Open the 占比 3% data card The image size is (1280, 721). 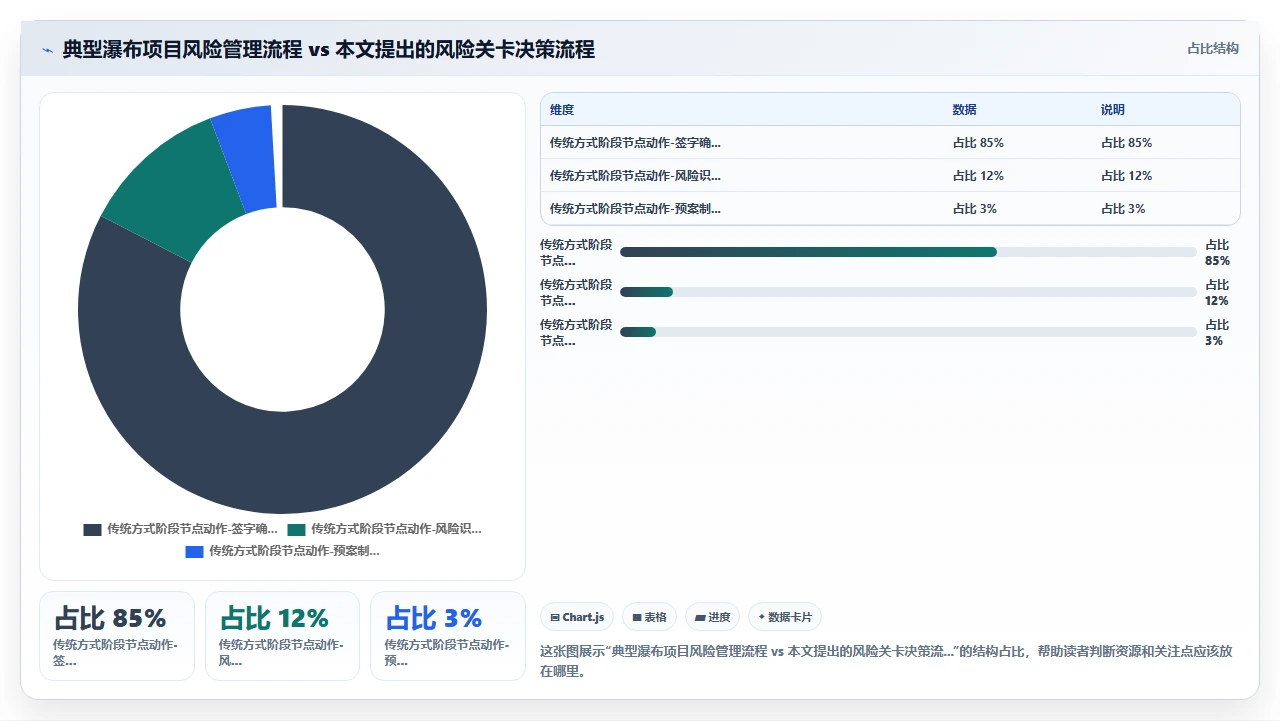pos(448,636)
